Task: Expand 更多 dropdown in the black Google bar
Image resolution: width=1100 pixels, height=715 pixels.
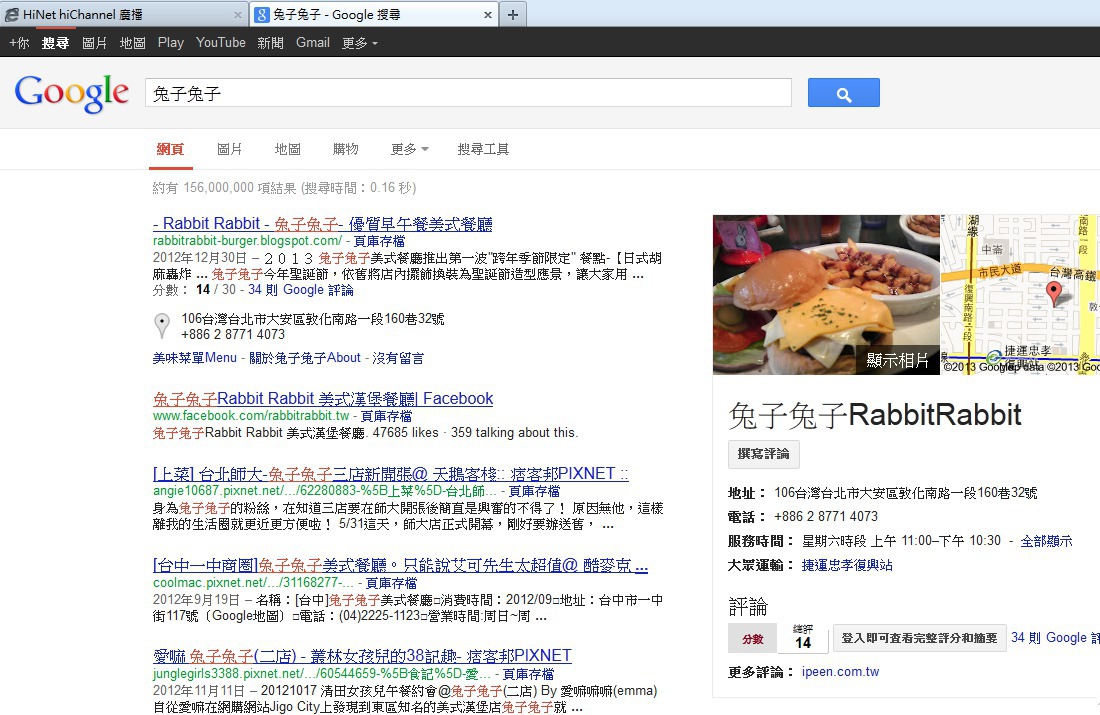Action: tap(359, 43)
